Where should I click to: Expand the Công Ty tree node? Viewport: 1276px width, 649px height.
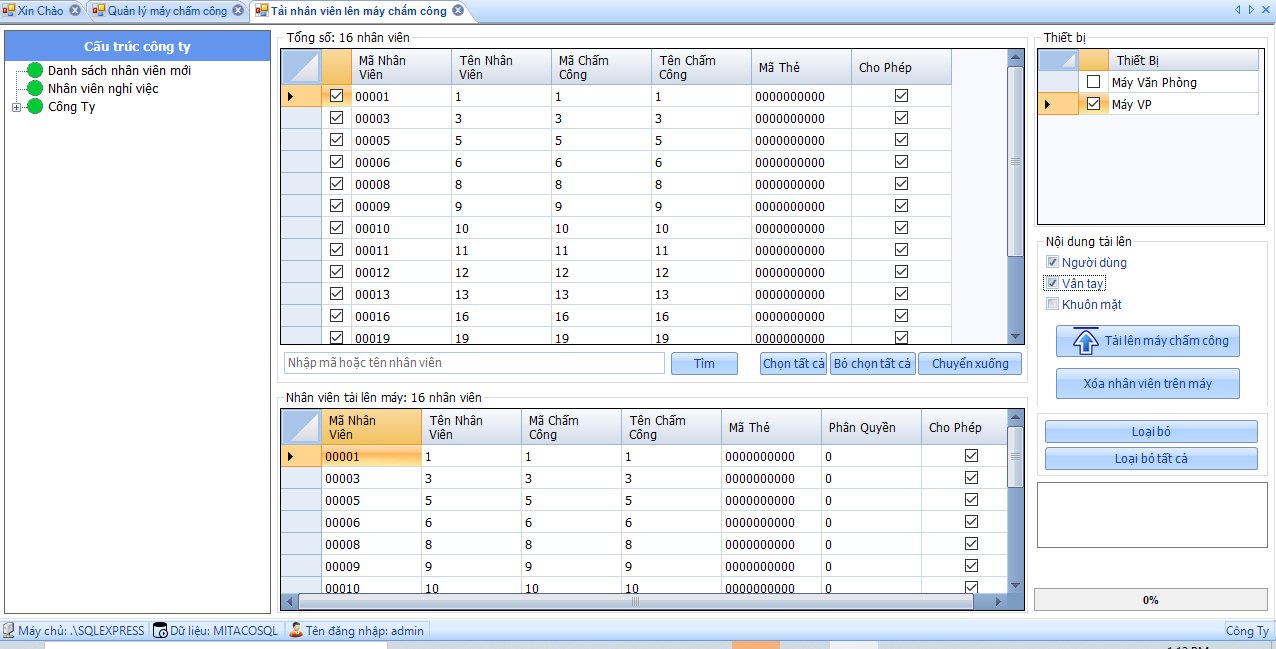click(16, 107)
